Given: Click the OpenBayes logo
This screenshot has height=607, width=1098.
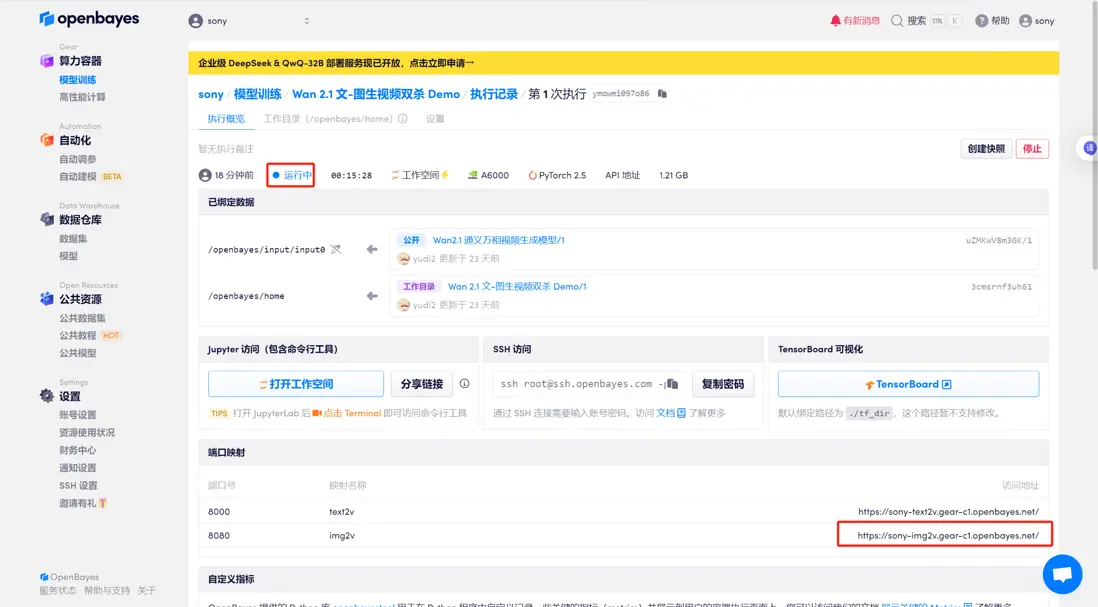Looking at the screenshot, I should coord(89,19).
